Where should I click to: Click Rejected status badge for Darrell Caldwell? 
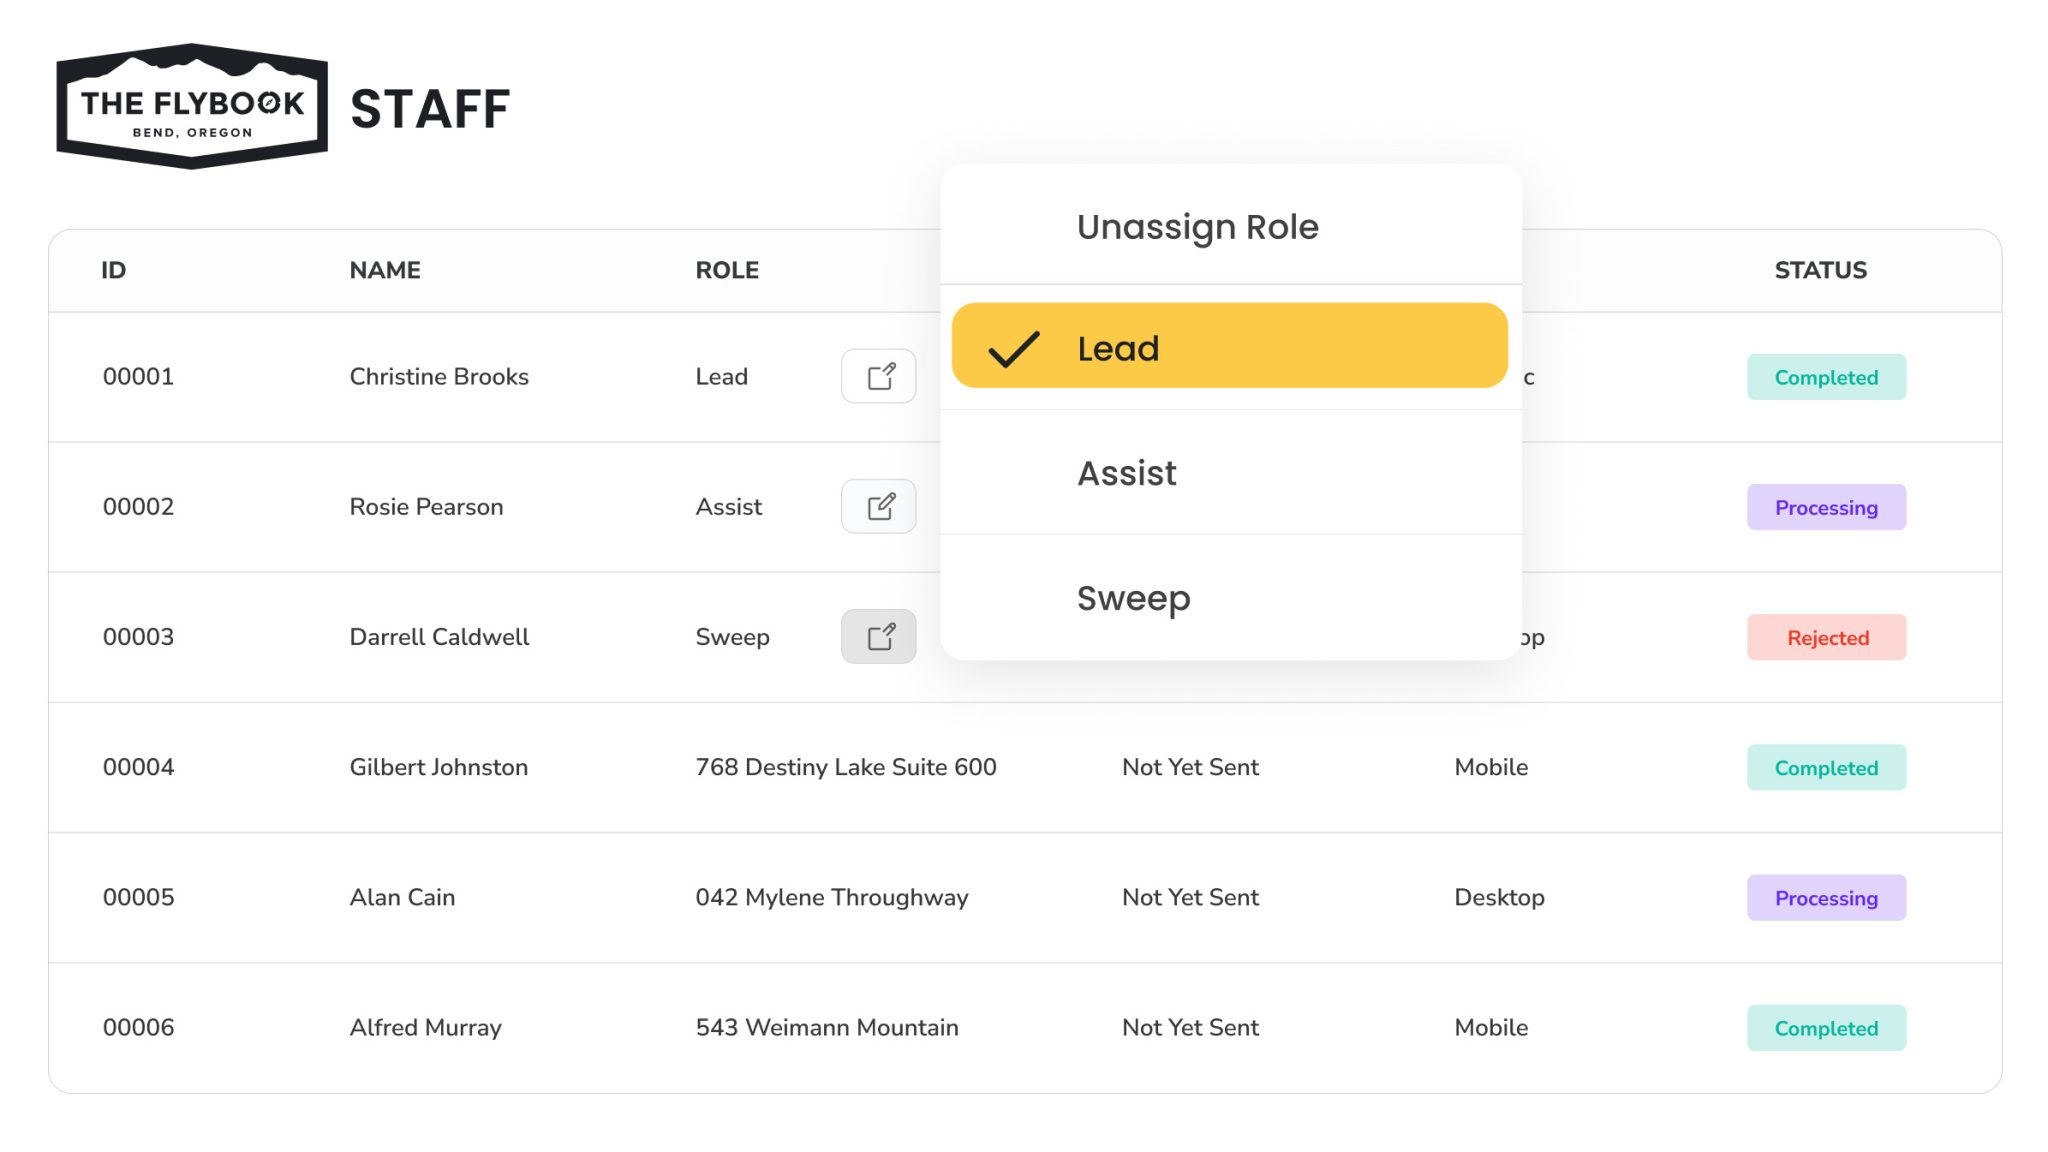pos(1826,637)
